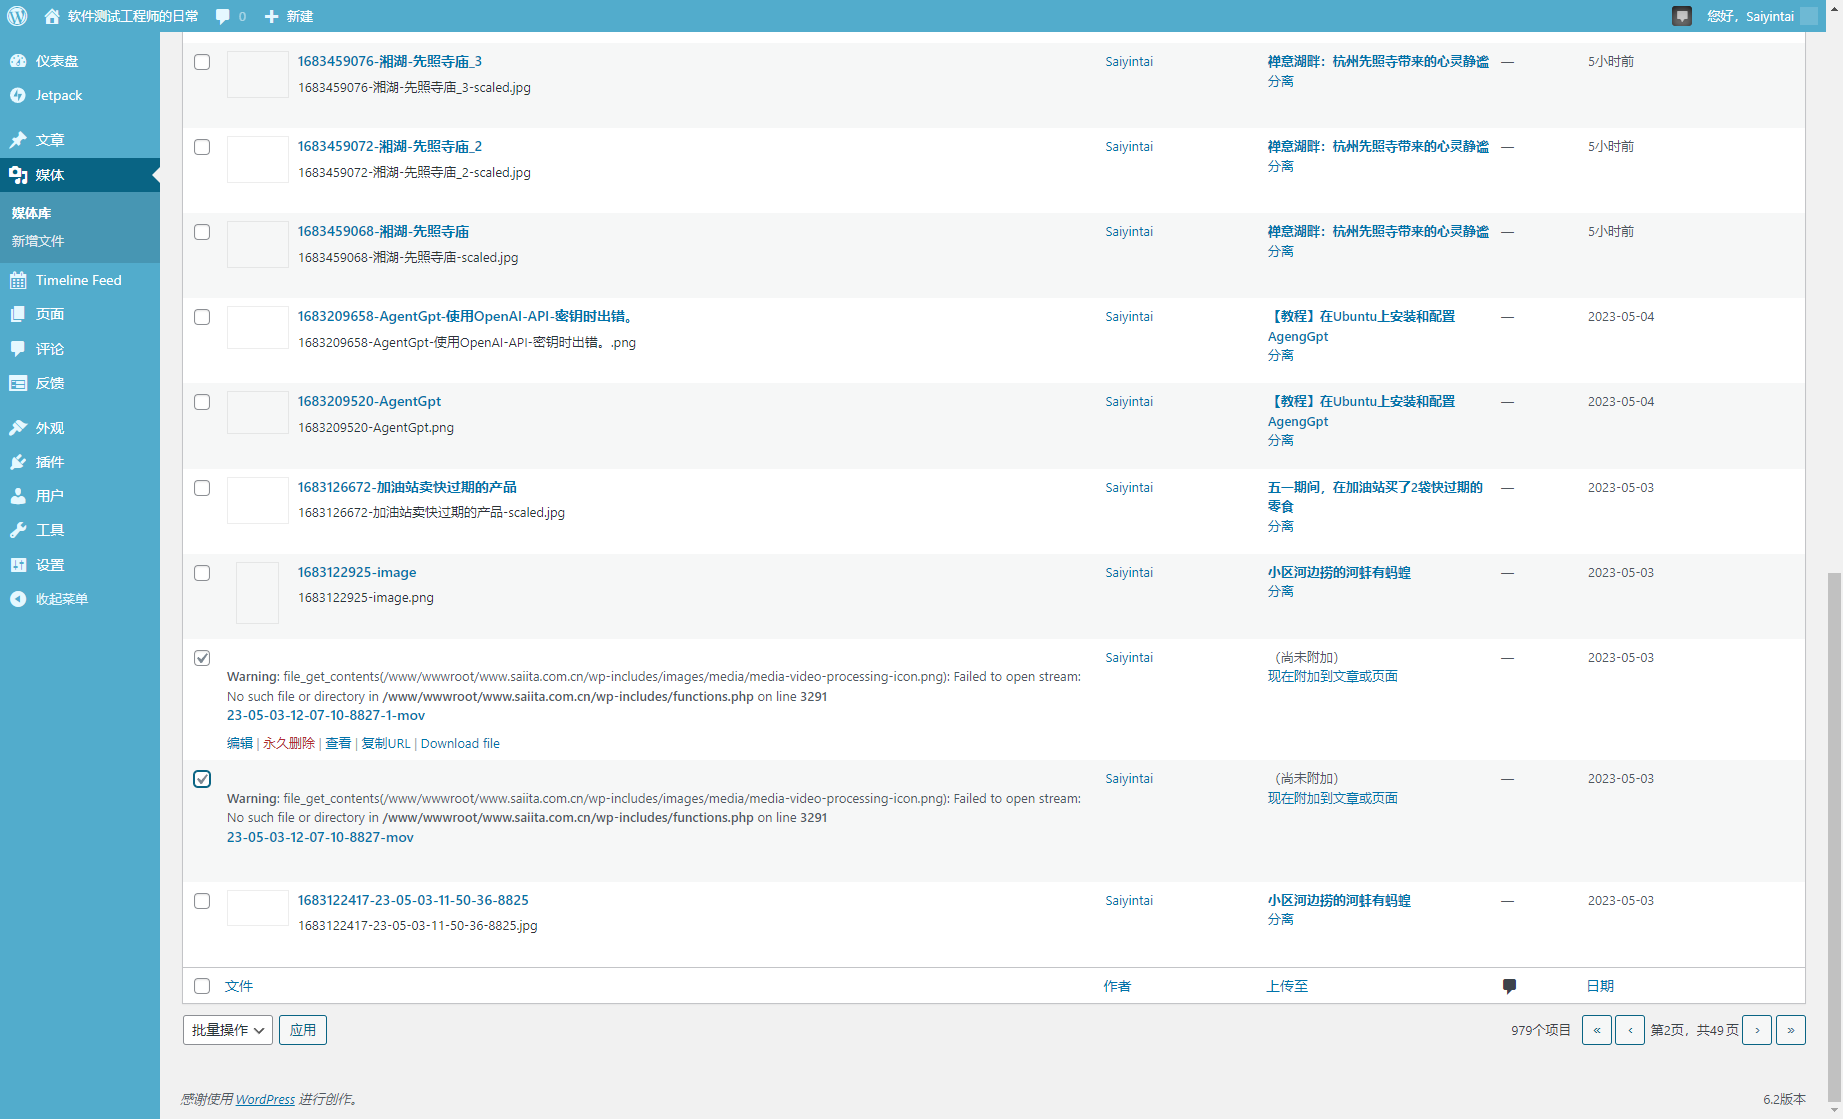This screenshot has width=1843, height=1119.
Task: Toggle the select-all checkbox in table footer
Action: point(202,986)
